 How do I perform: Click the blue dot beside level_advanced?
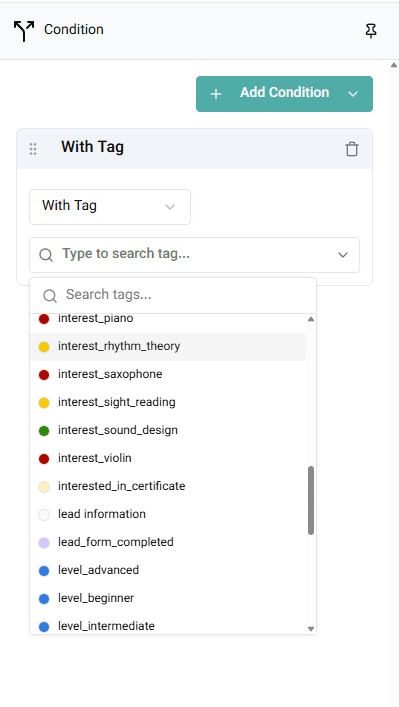44,570
